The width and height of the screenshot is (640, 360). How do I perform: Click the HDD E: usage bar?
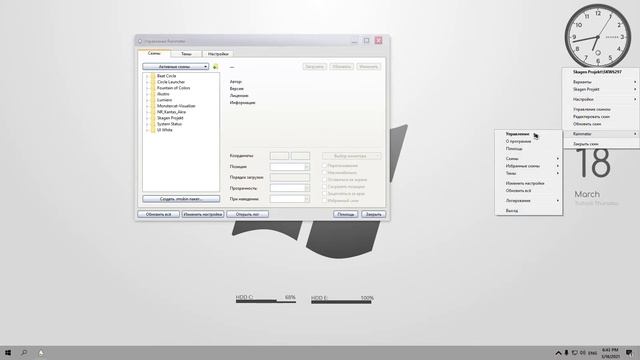[x=341, y=302]
